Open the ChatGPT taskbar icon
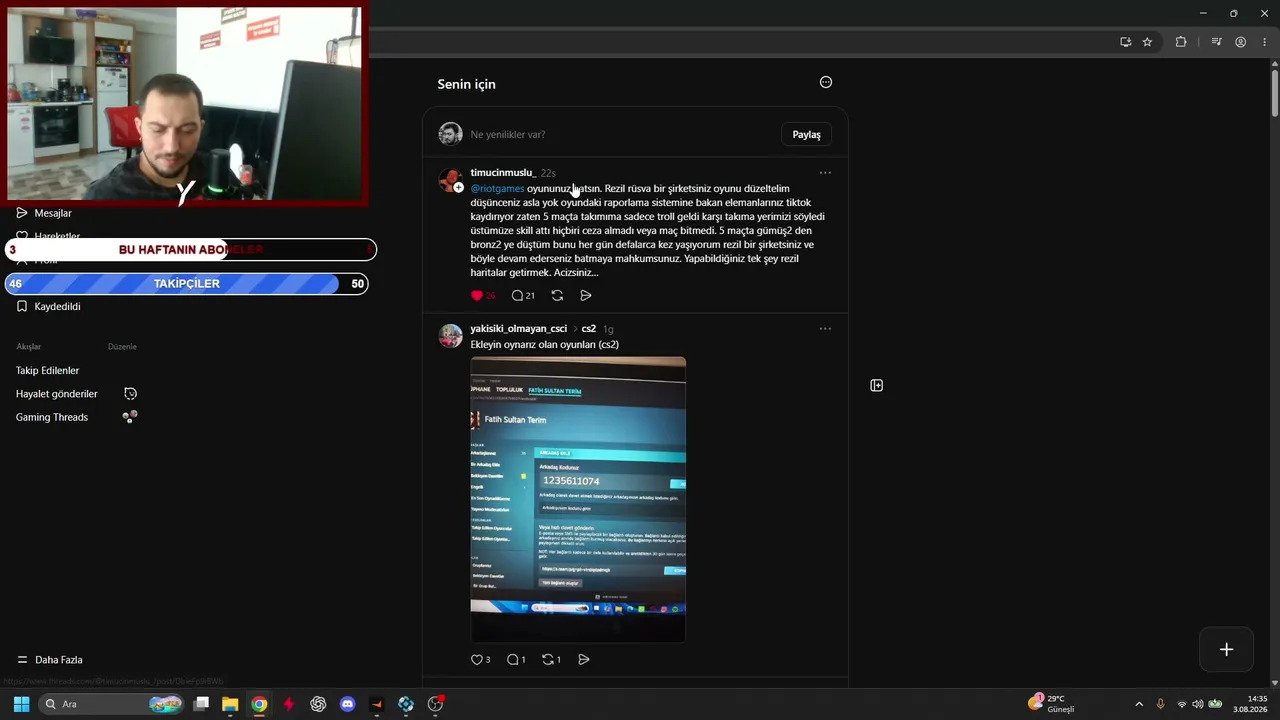 click(318, 704)
